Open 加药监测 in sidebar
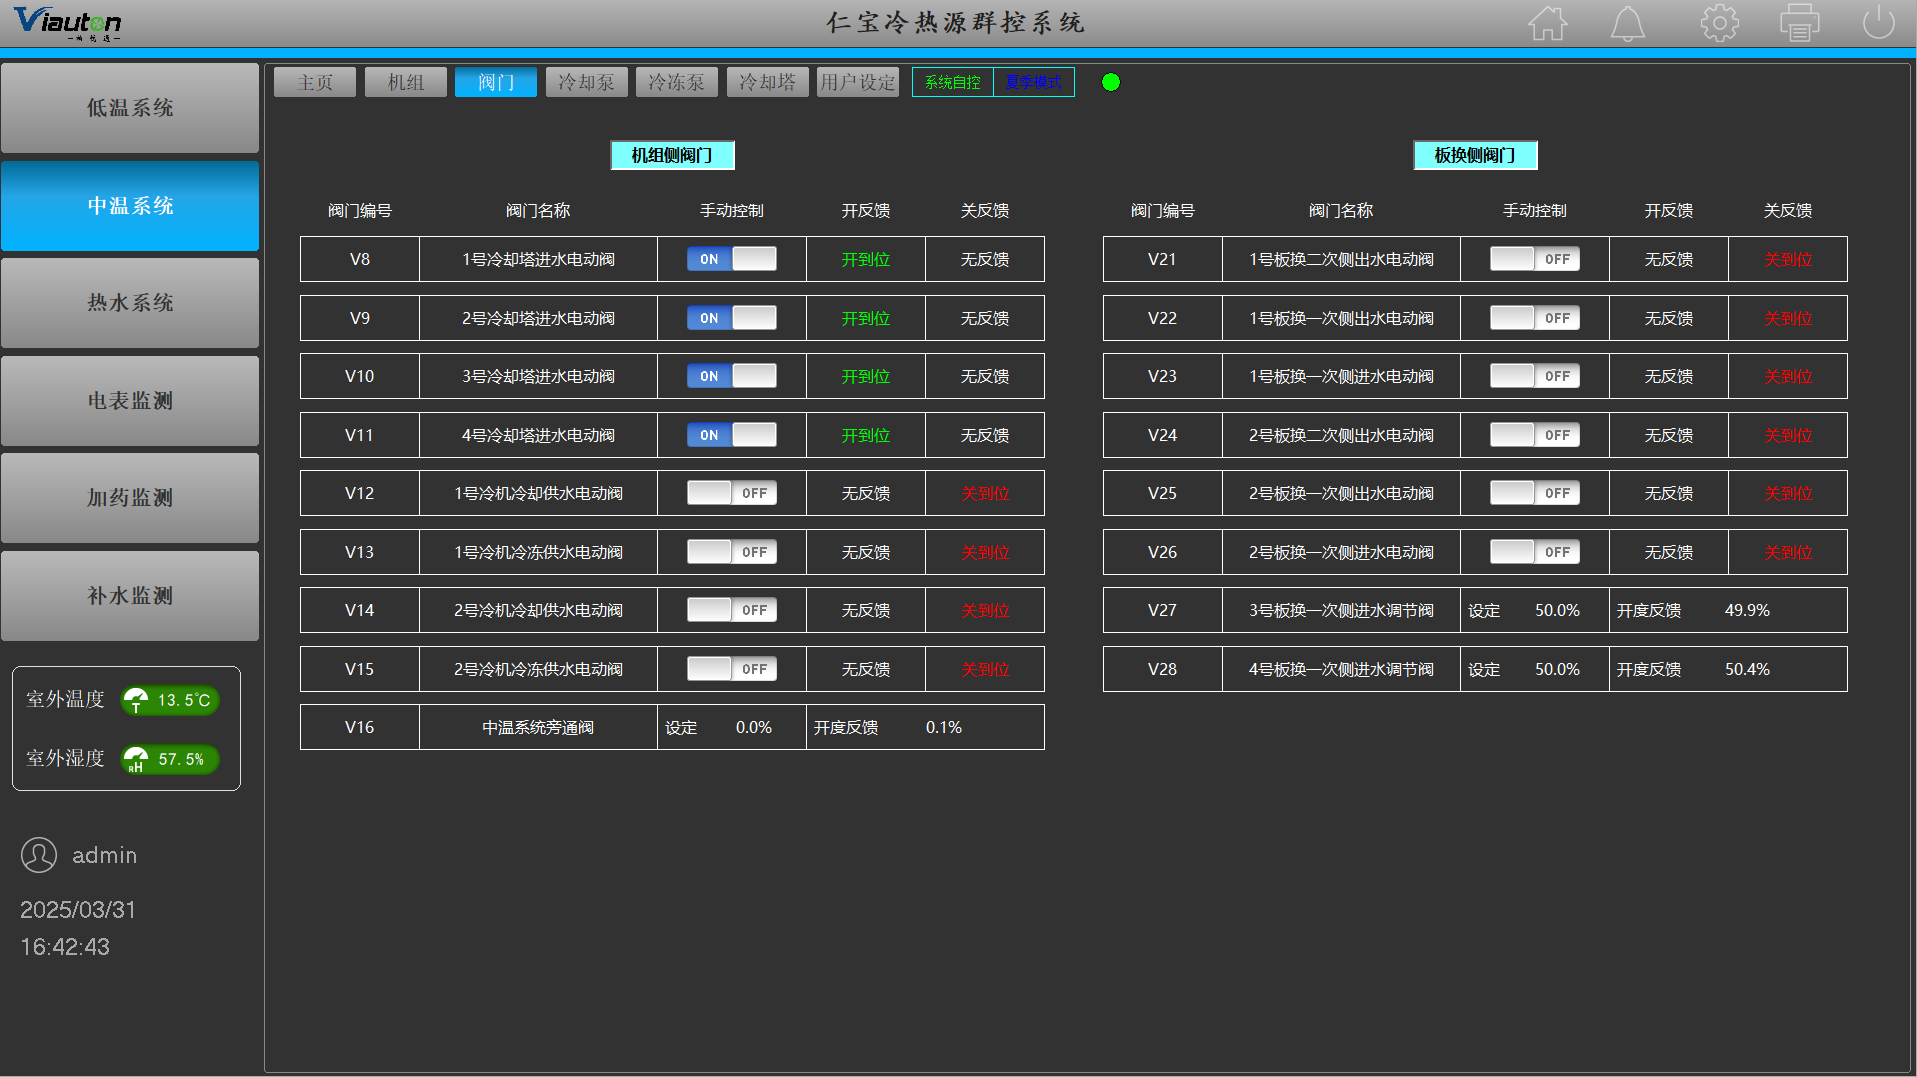This screenshot has width=1917, height=1077. [130, 498]
